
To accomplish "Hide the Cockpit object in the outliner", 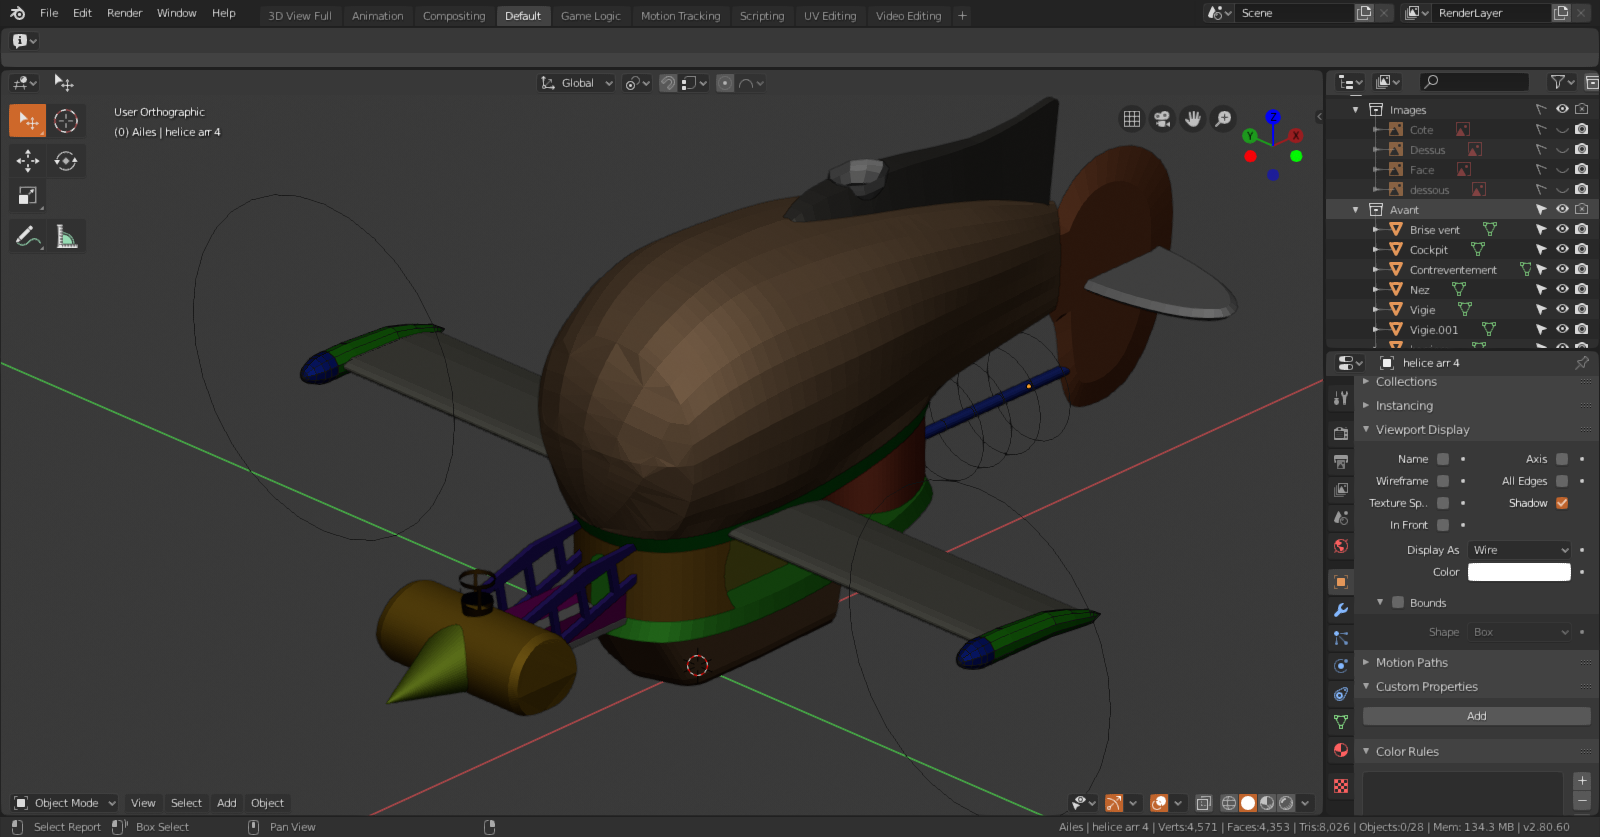I will (x=1562, y=250).
